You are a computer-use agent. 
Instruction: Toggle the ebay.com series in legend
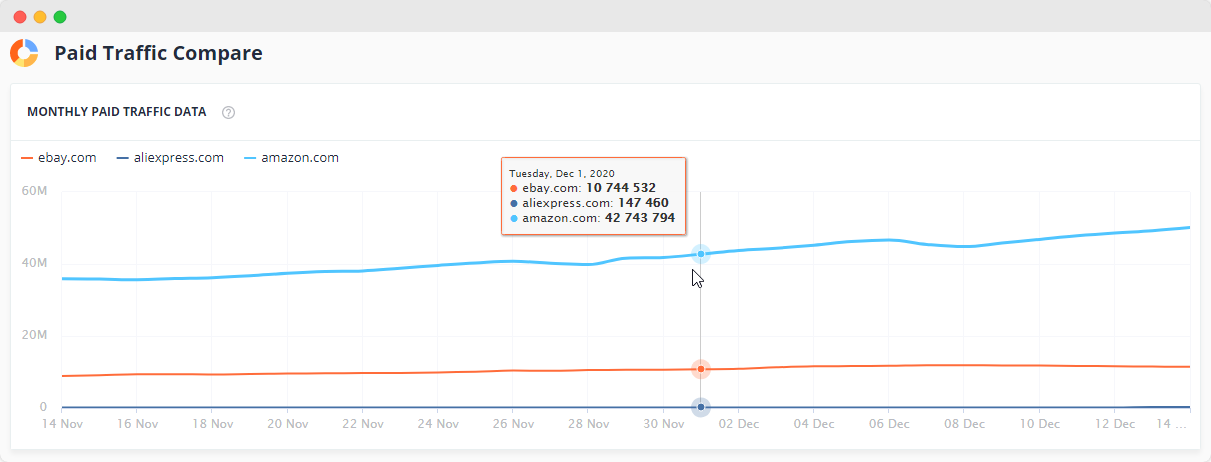[x=59, y=157]
